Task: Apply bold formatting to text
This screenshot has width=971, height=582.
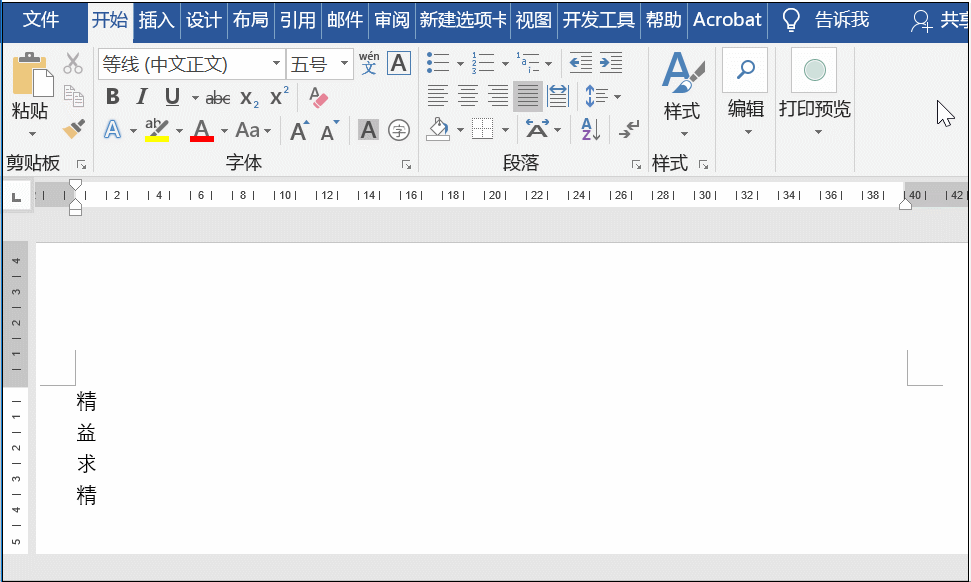Action: (112, 97)
